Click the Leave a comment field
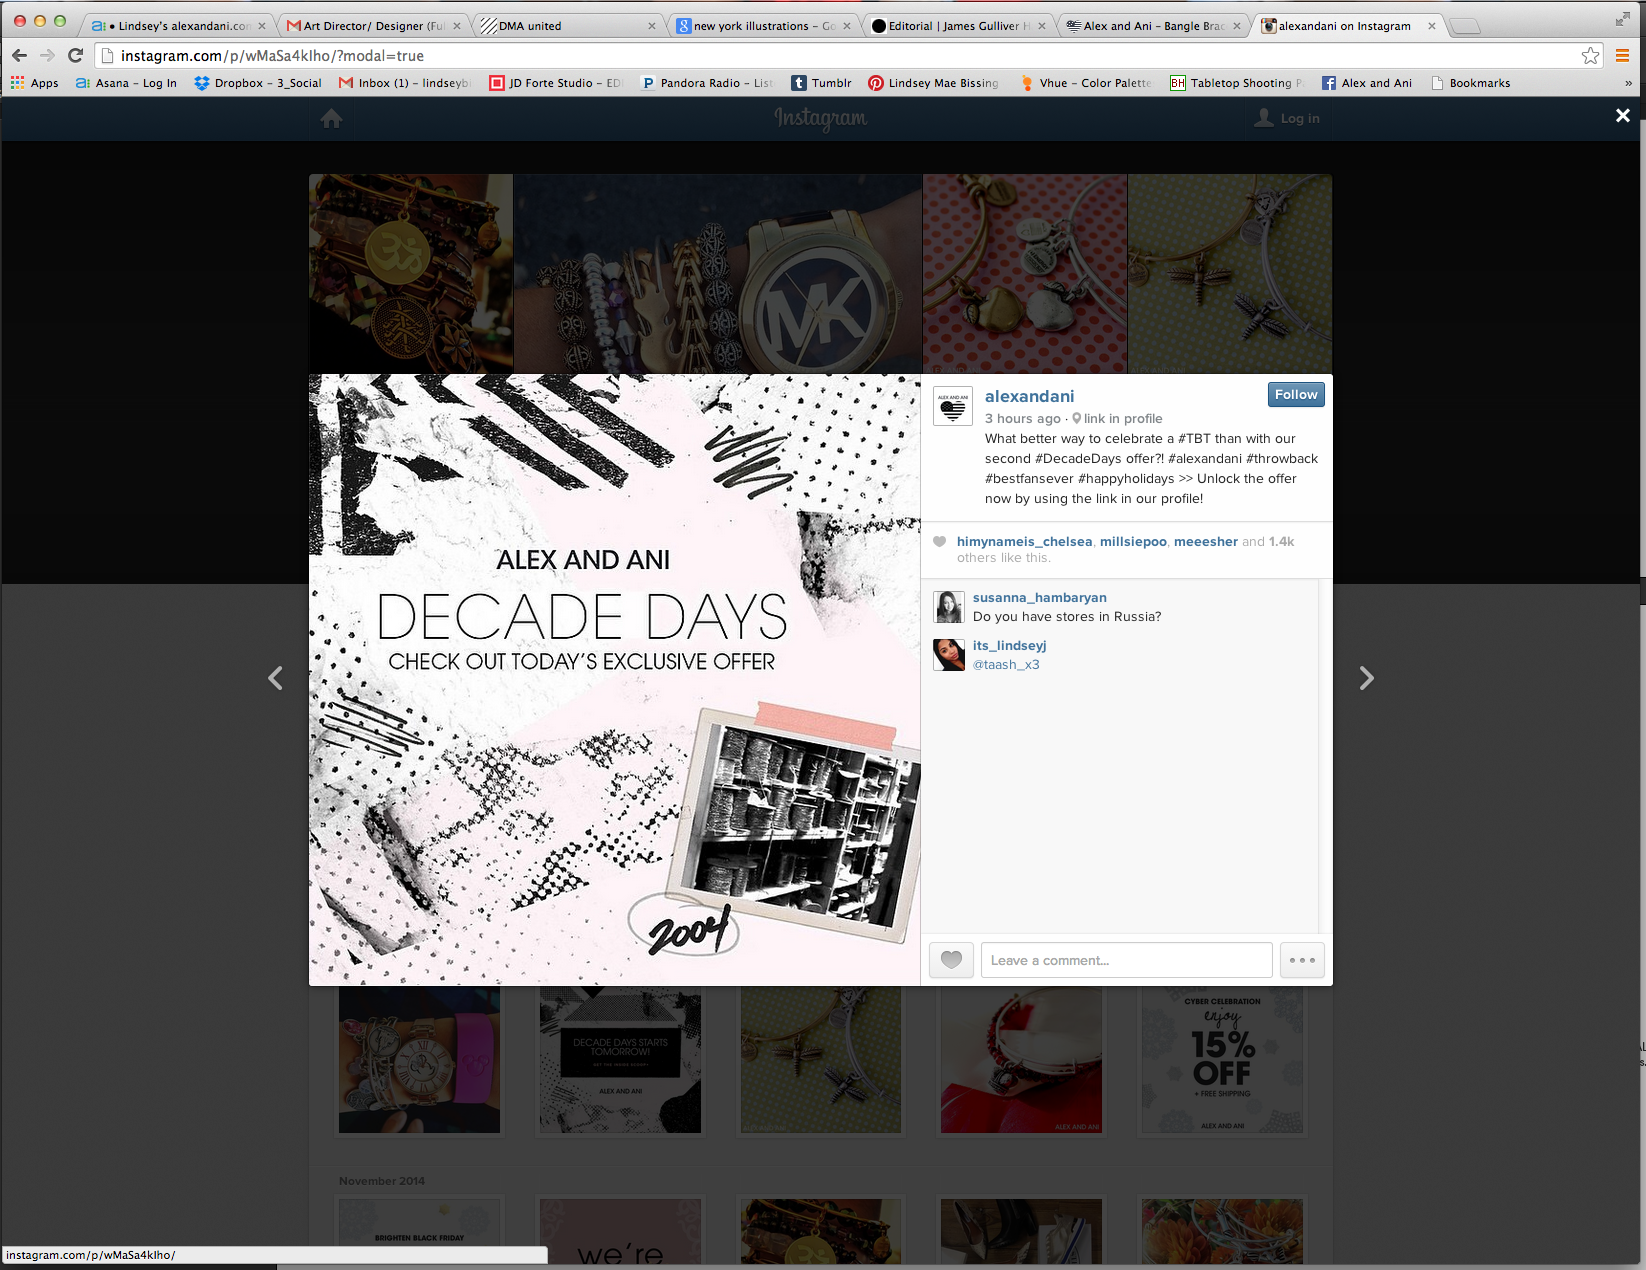The width and height of the screenshot is (1646, 1270). (1126, 960)
